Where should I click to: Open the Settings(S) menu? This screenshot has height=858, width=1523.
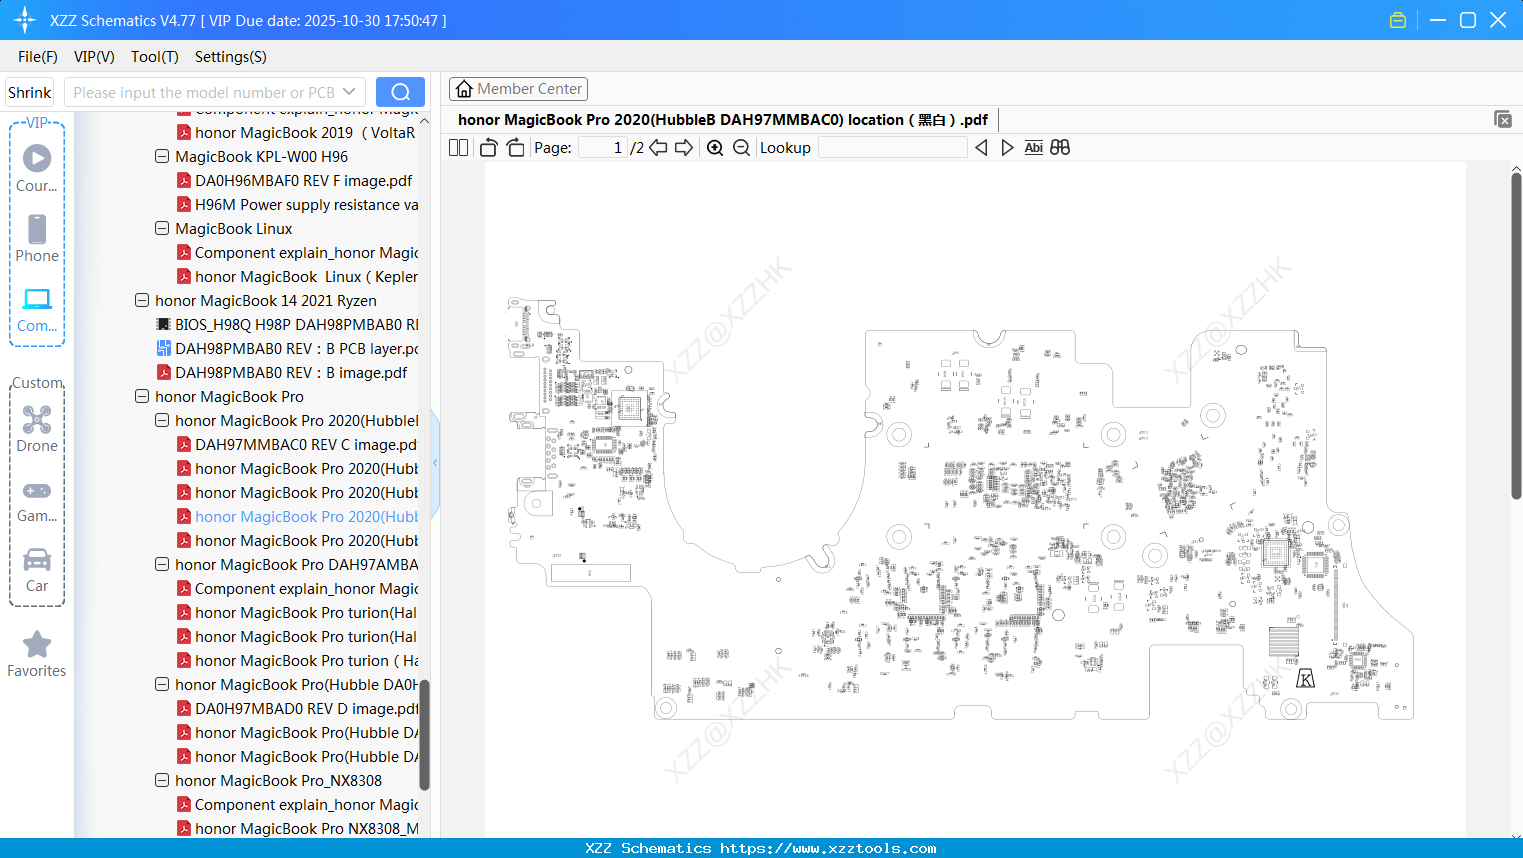[231, 57]
